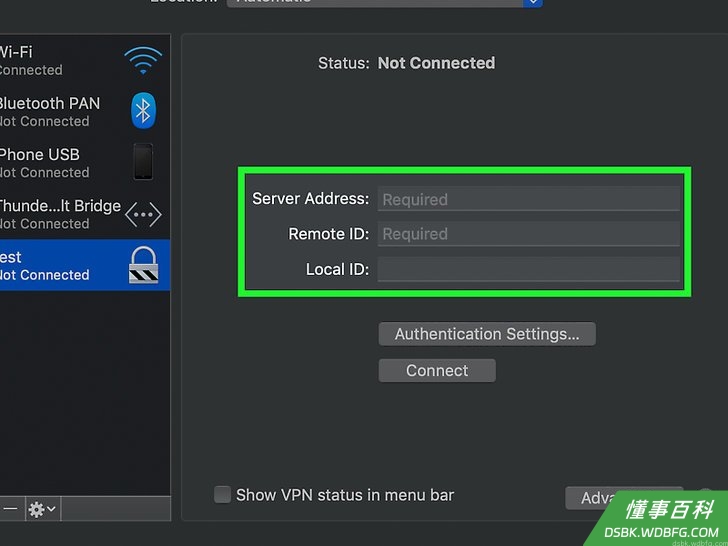Expand the chevron beside the gear
This screenshot has width=728, height=546.
pyautogui.click(x=52, y=509)
